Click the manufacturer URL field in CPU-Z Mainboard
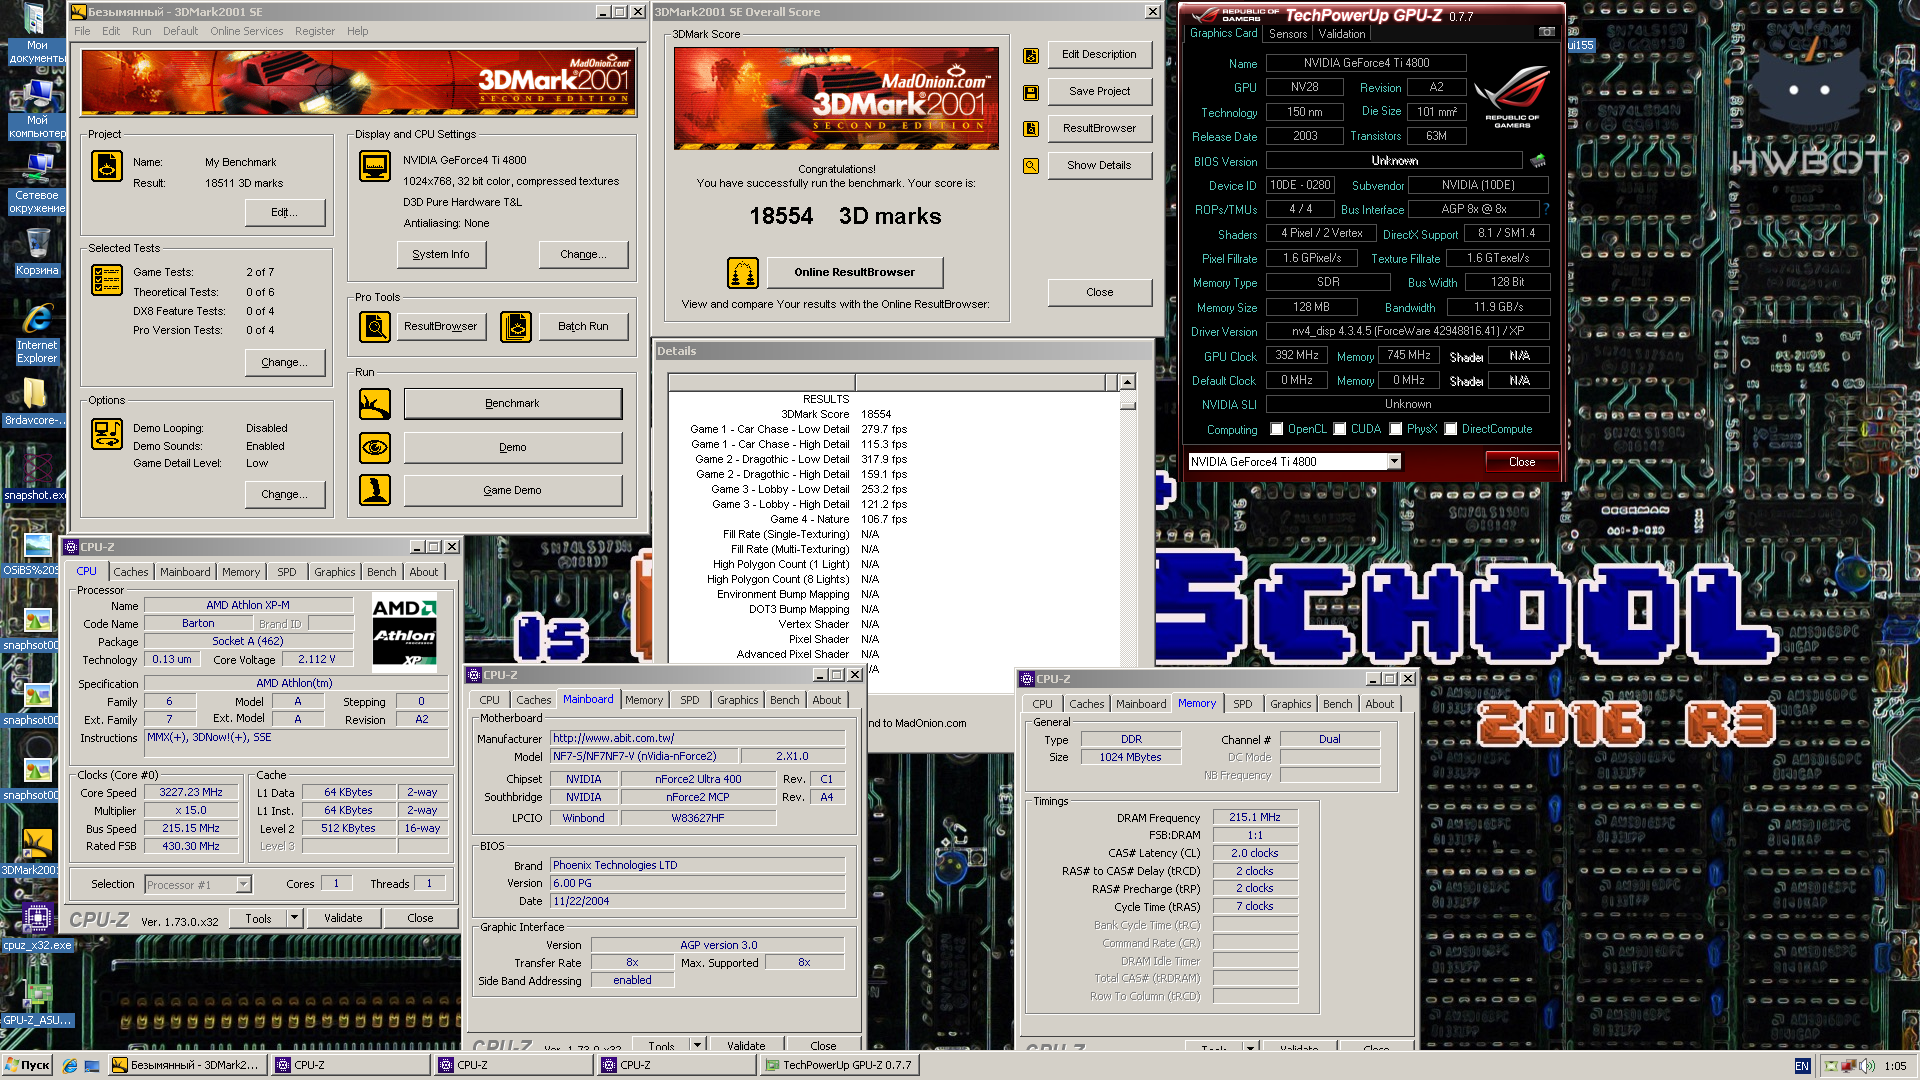Image resolution: width=1920 pixels, height=1080 pixels. [697, 738]
